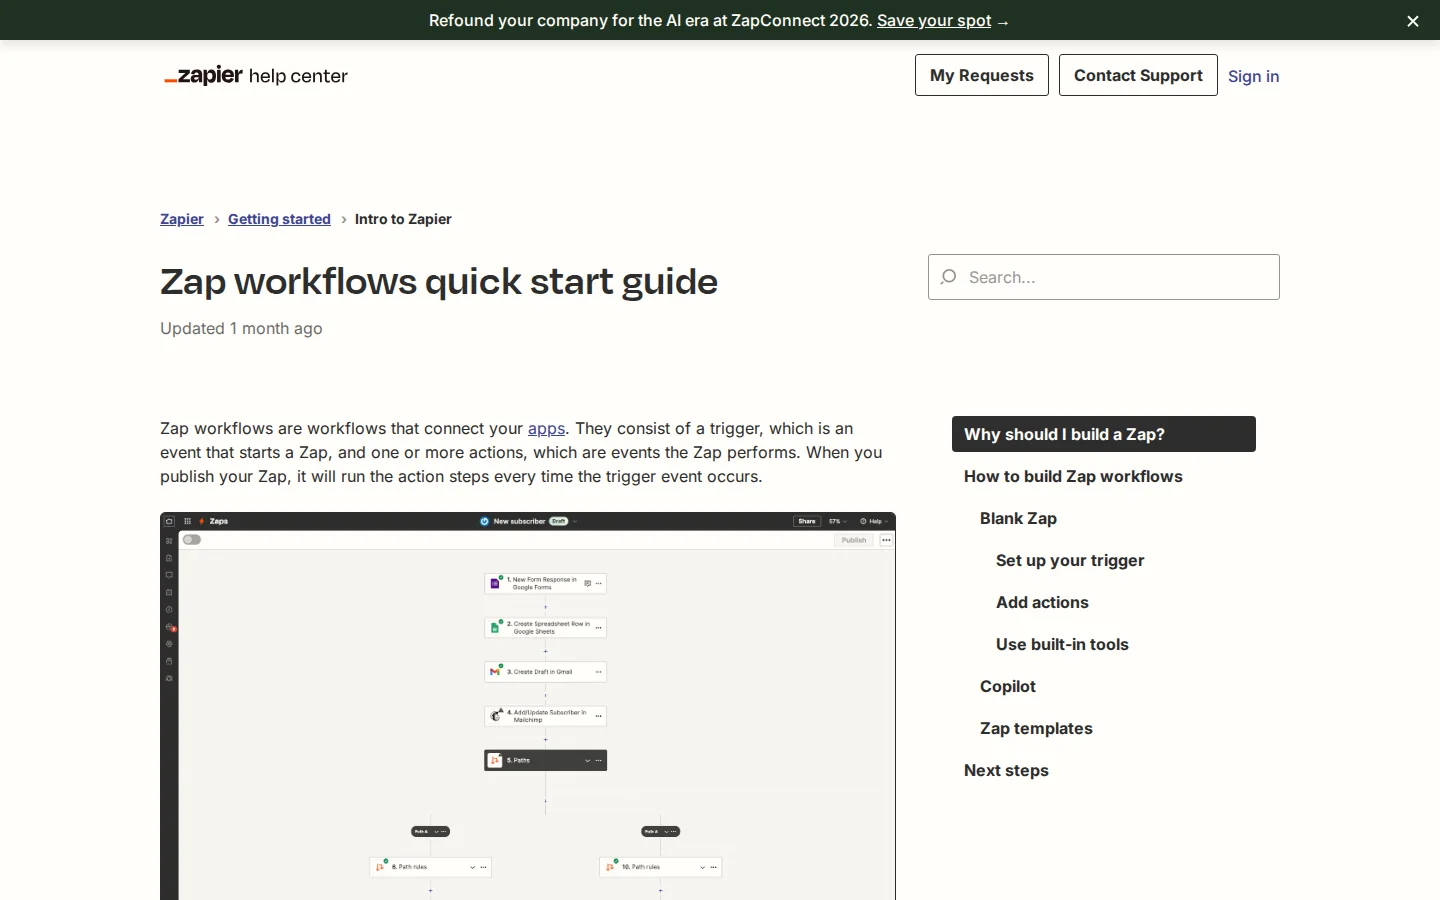Click the apps grid icon in the editor top bar

click(x=187, y=521)
